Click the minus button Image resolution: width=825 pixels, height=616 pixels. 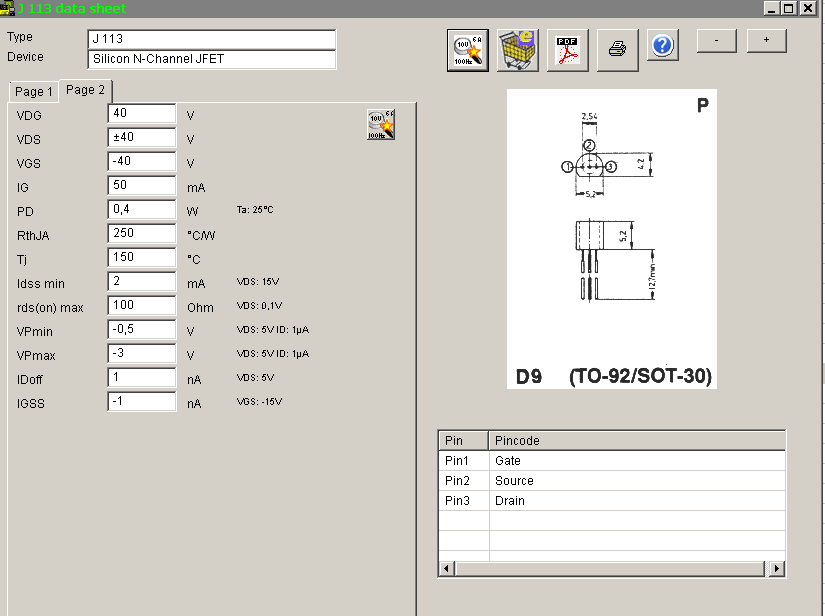(x=716, y=41)
